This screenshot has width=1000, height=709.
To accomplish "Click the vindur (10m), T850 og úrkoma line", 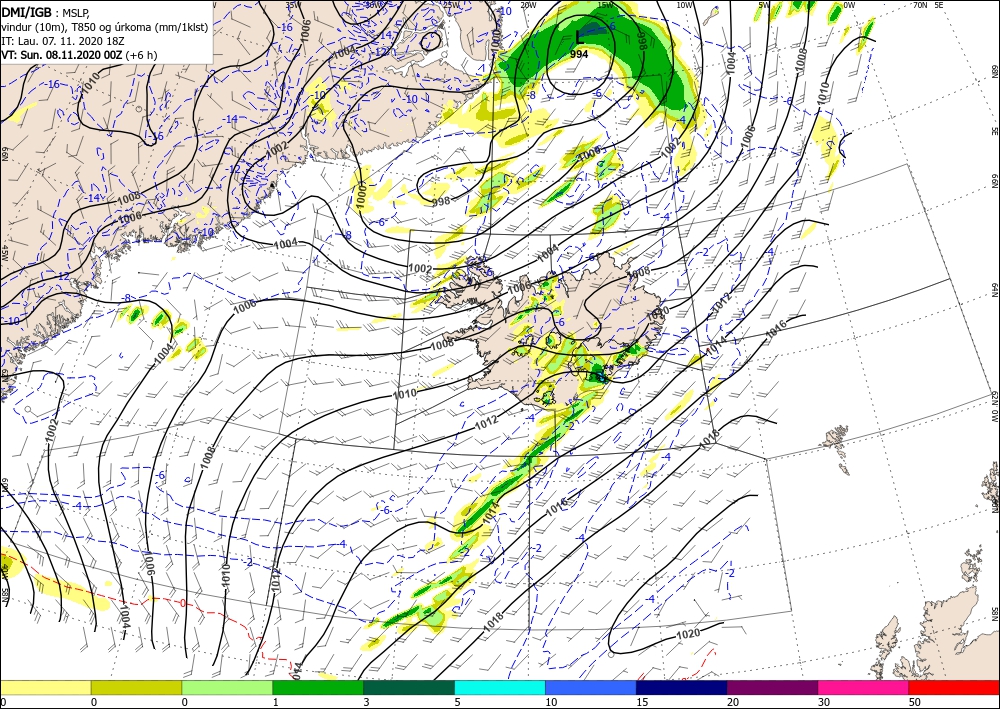I will coord(105,27).
